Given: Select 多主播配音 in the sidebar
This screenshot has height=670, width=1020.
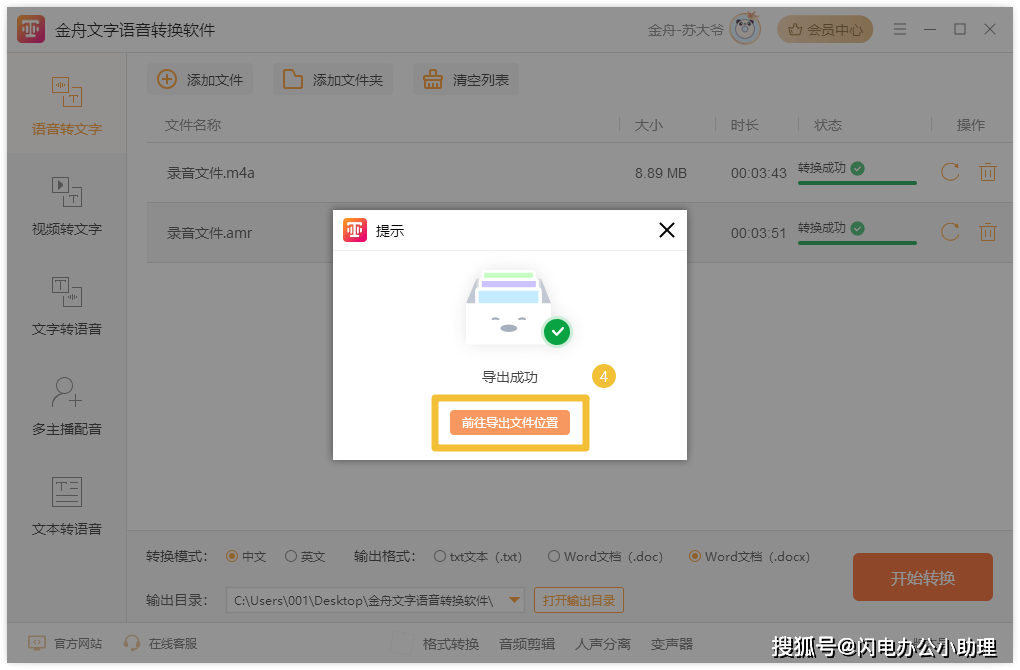Looking at the screenshot, I should (x=66, y=407).
